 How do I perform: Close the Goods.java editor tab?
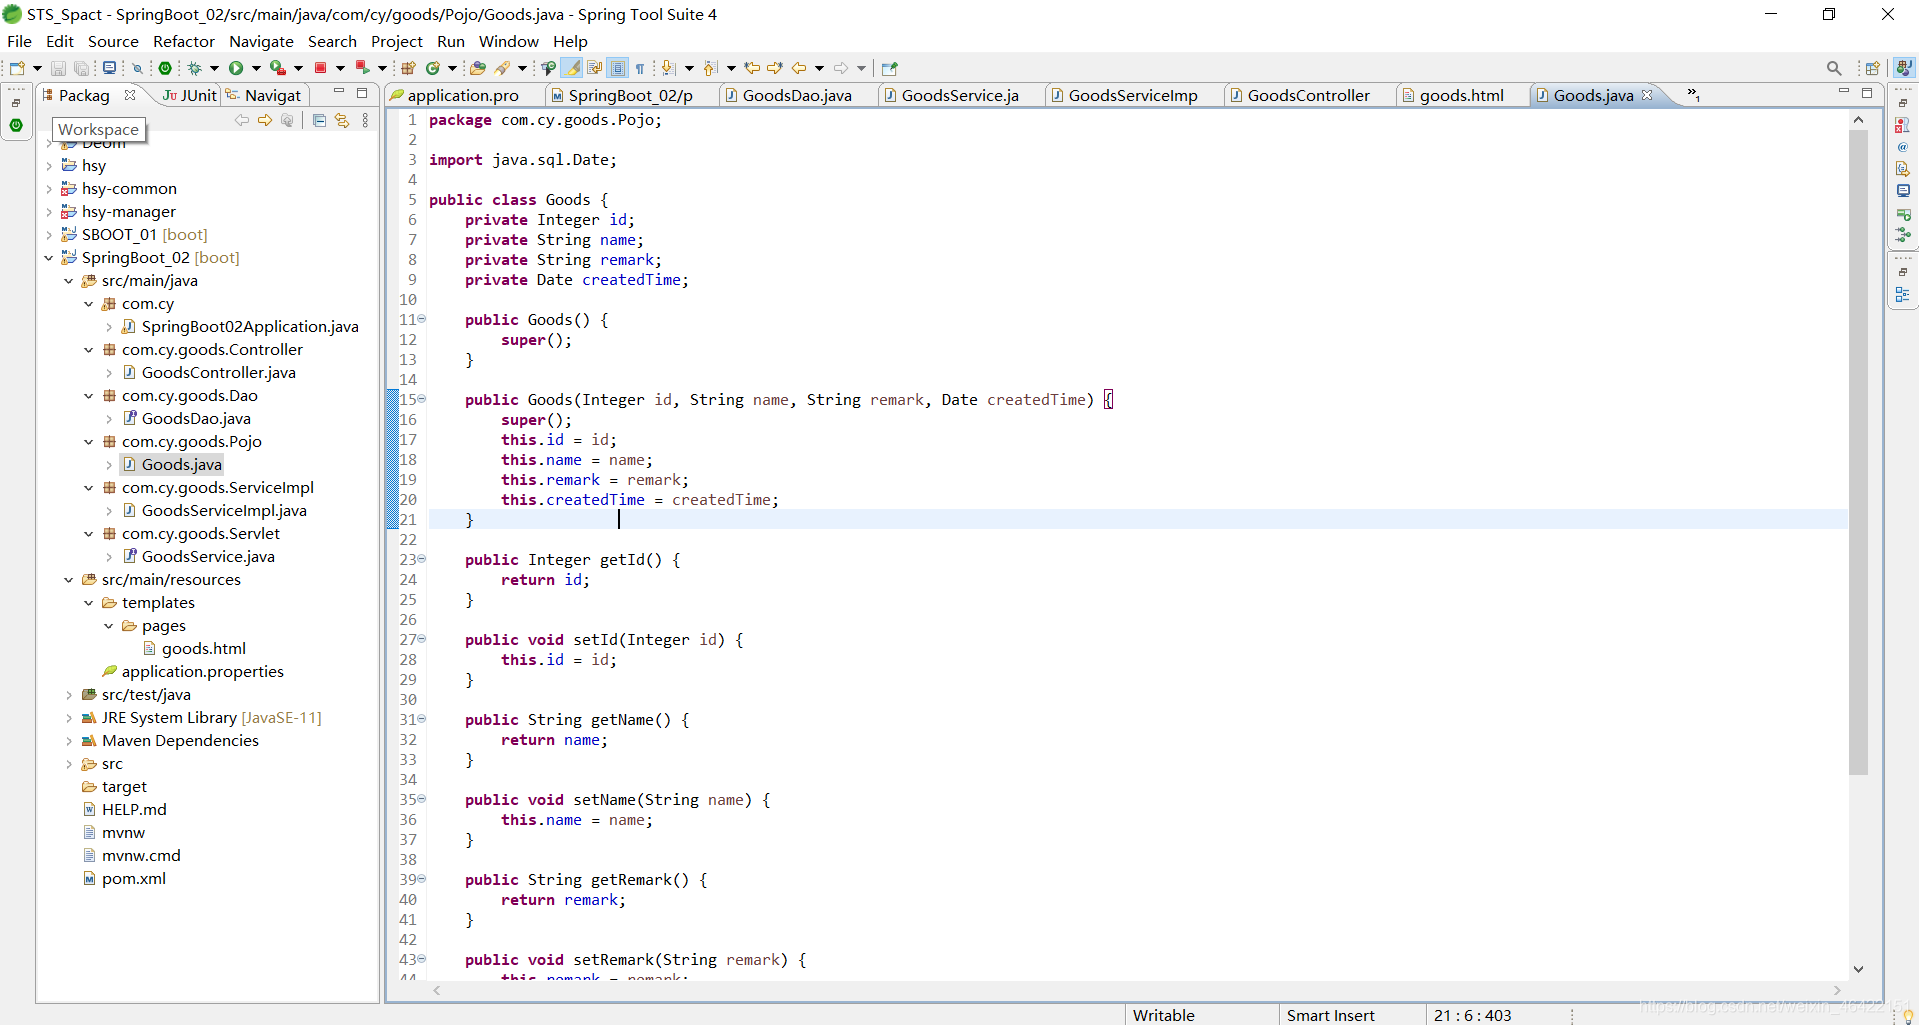(x=1647, y=95)
